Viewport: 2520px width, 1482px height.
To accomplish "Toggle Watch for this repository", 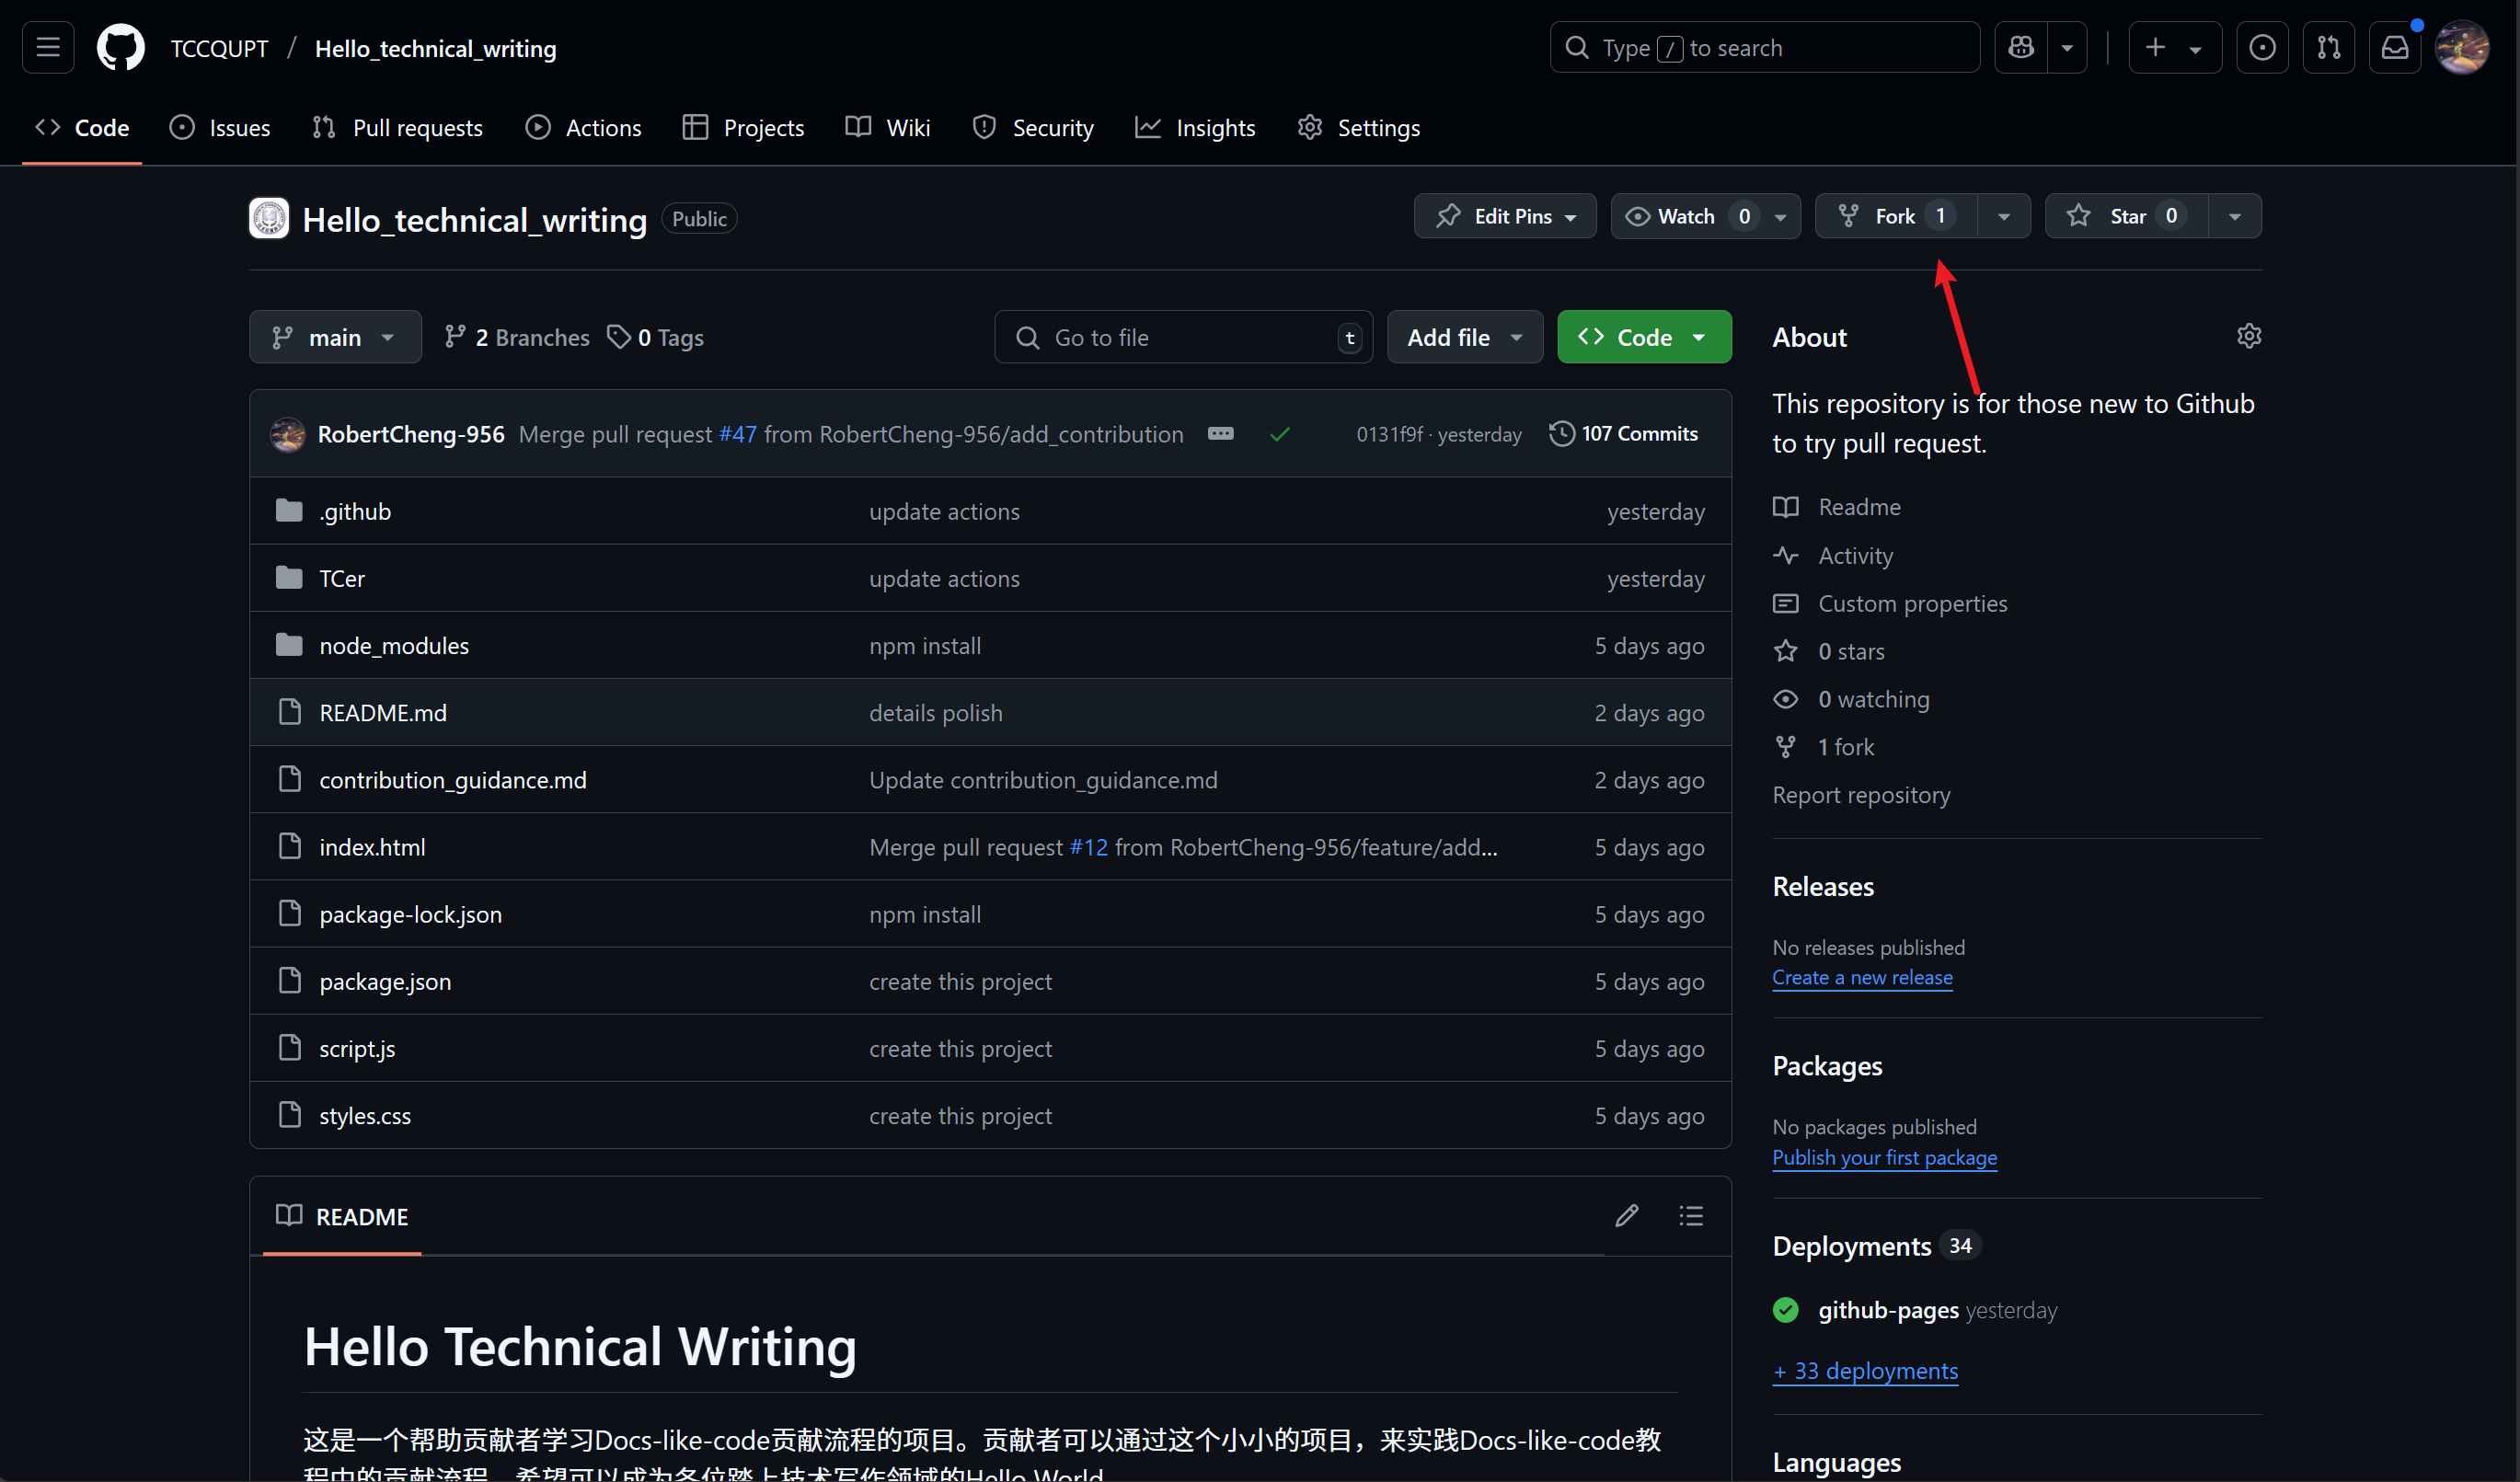I will pyautogui.click(x=1686, y=216).
